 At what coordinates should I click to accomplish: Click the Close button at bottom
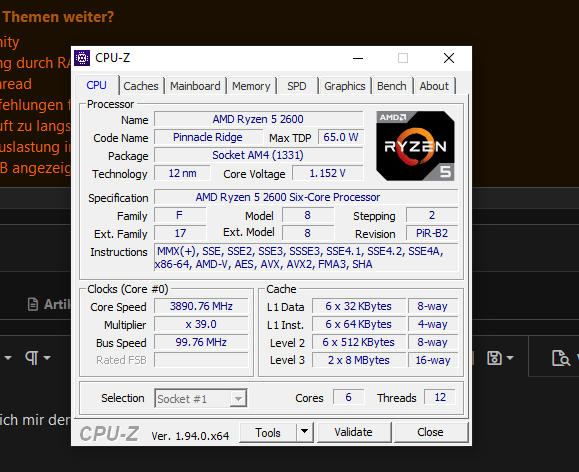(x=430, y=432)
